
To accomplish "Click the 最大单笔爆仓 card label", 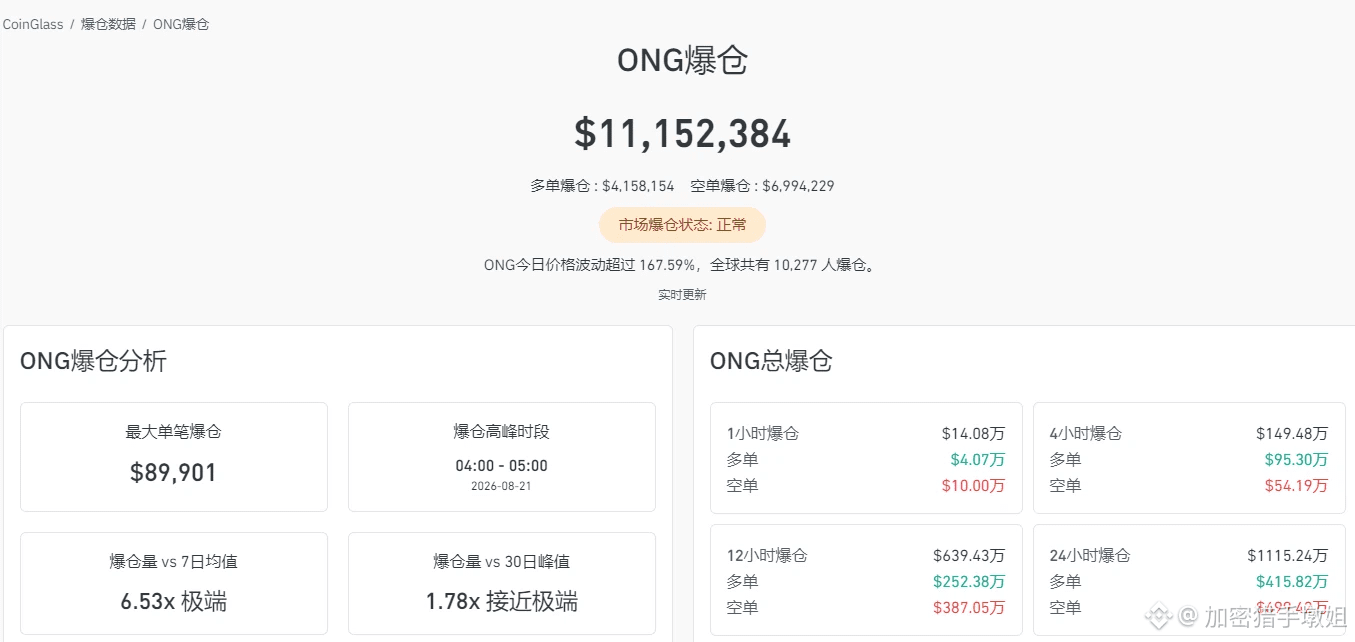I will (x=173, y=432).
